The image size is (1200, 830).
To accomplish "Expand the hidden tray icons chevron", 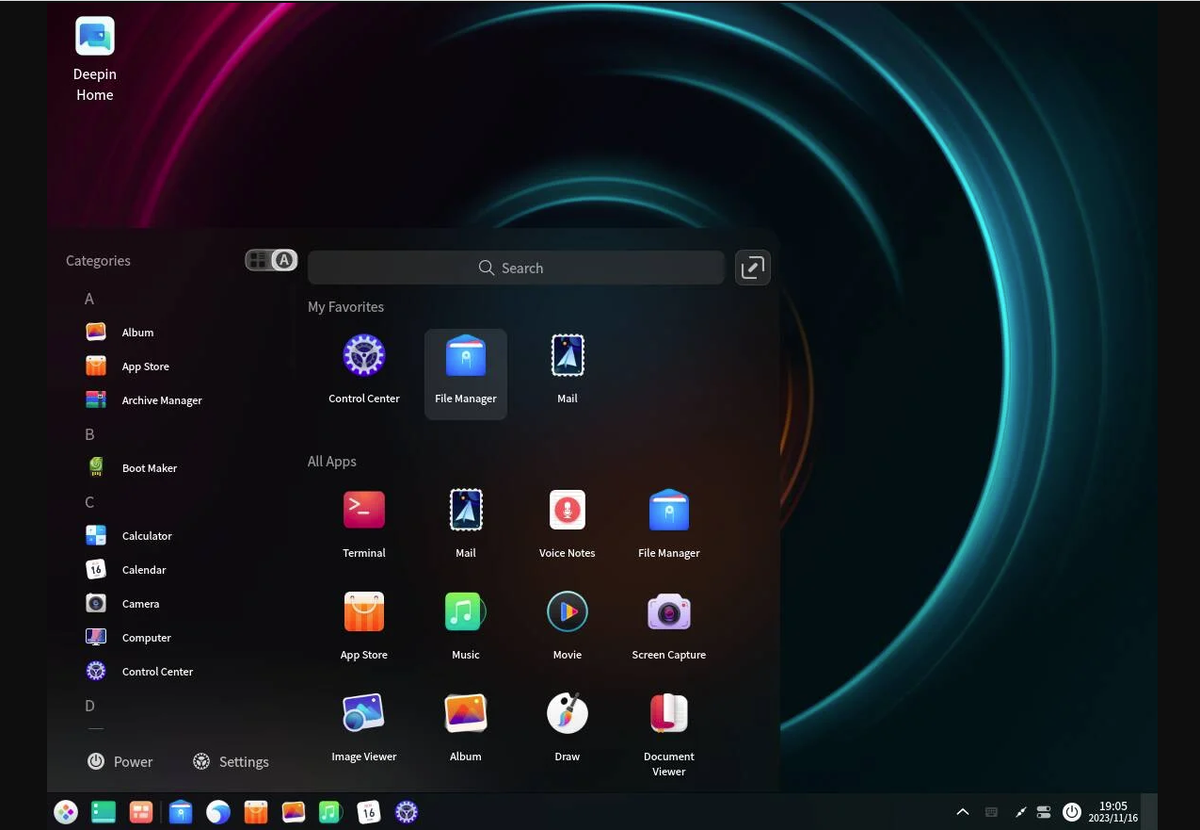I will (962, 812).
